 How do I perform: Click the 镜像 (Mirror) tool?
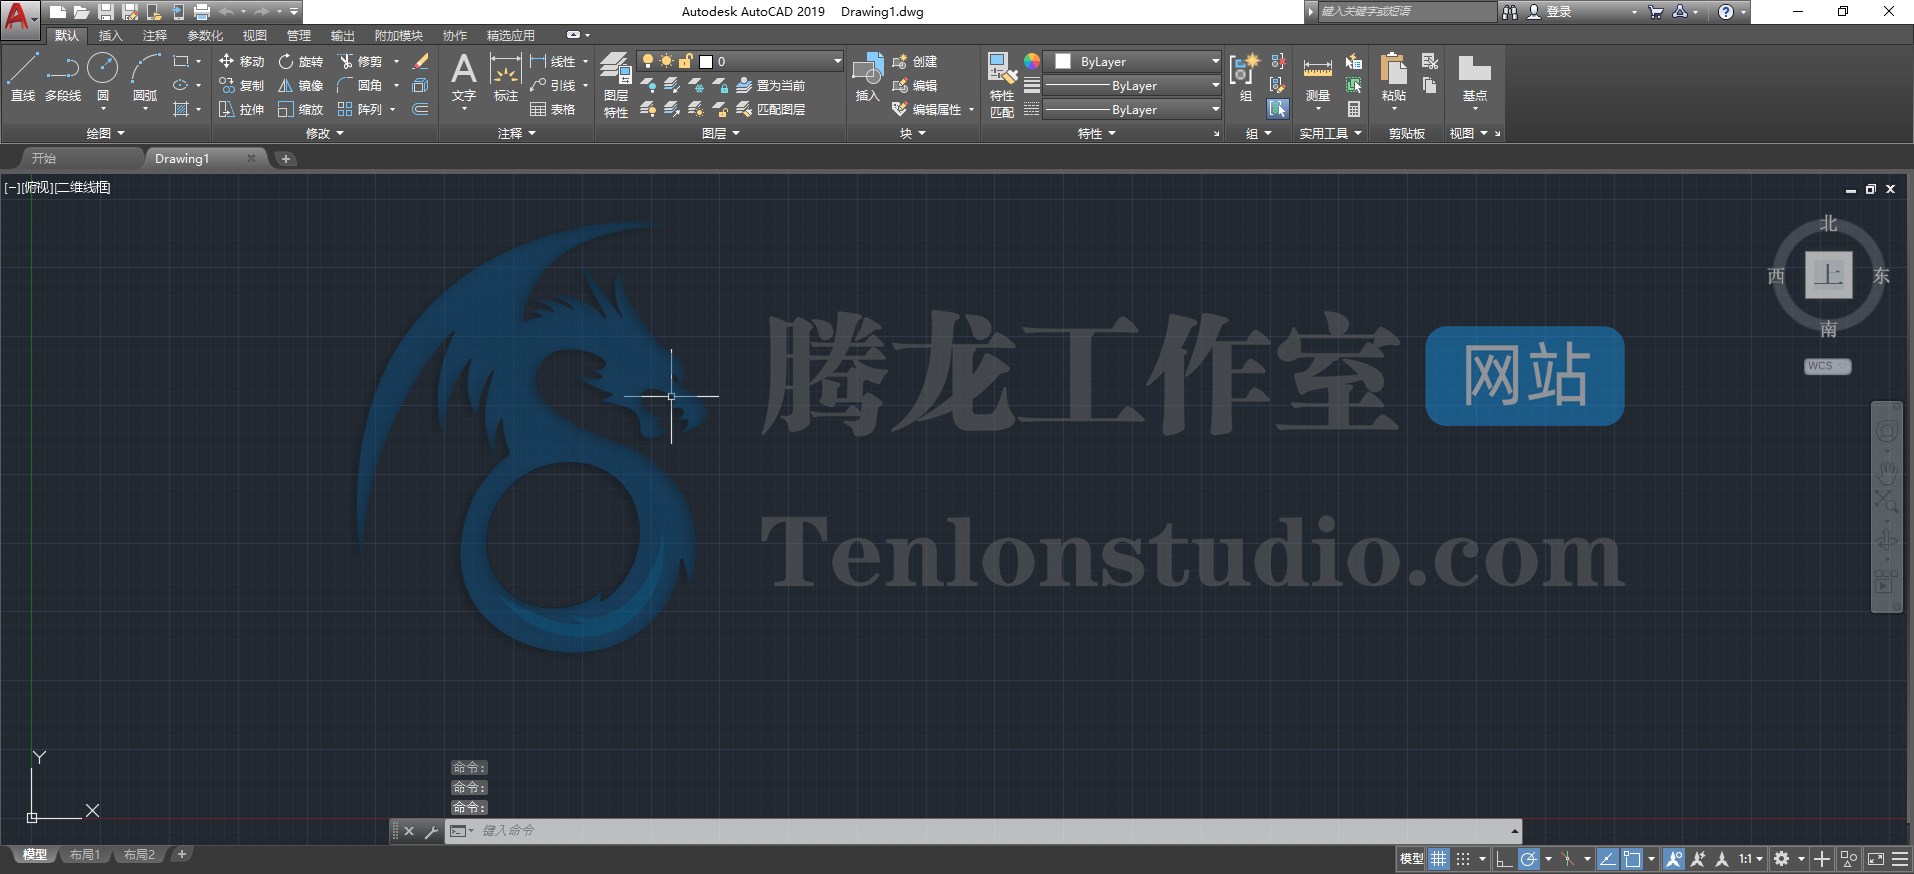[300, 85]
